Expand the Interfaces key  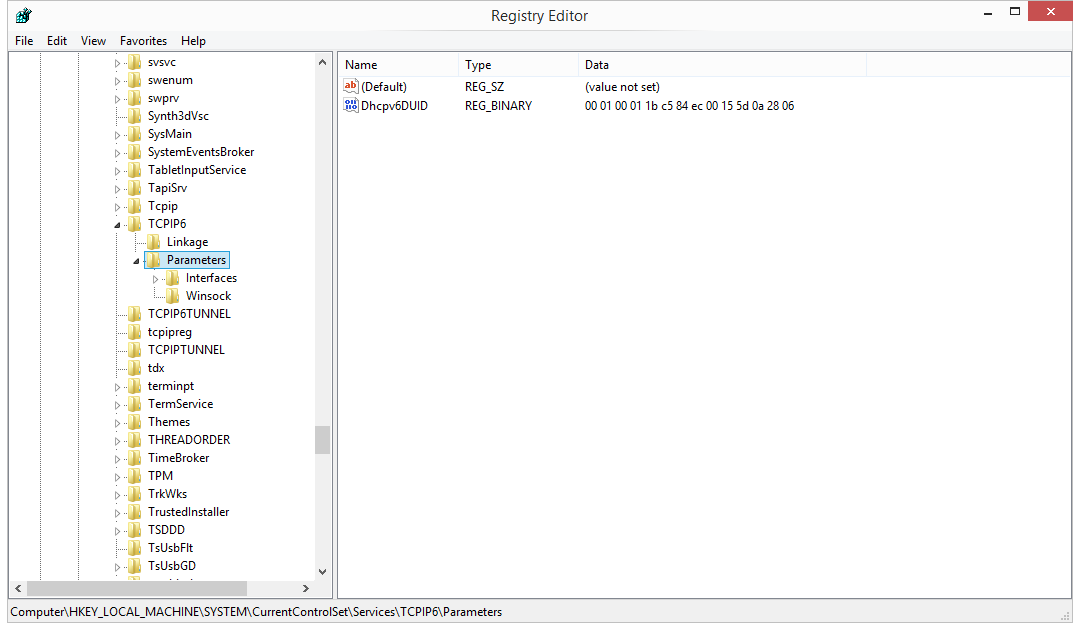[154, 277]
